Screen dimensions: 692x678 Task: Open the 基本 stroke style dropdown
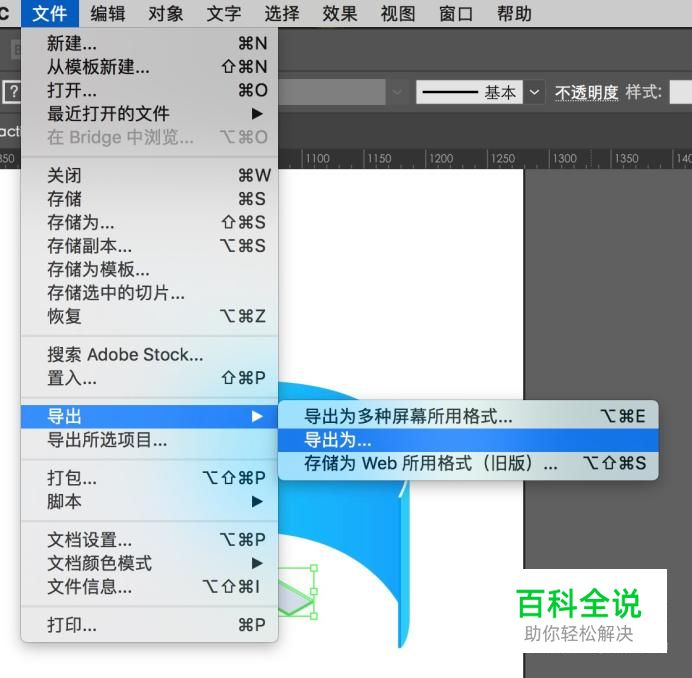(534, 92)
